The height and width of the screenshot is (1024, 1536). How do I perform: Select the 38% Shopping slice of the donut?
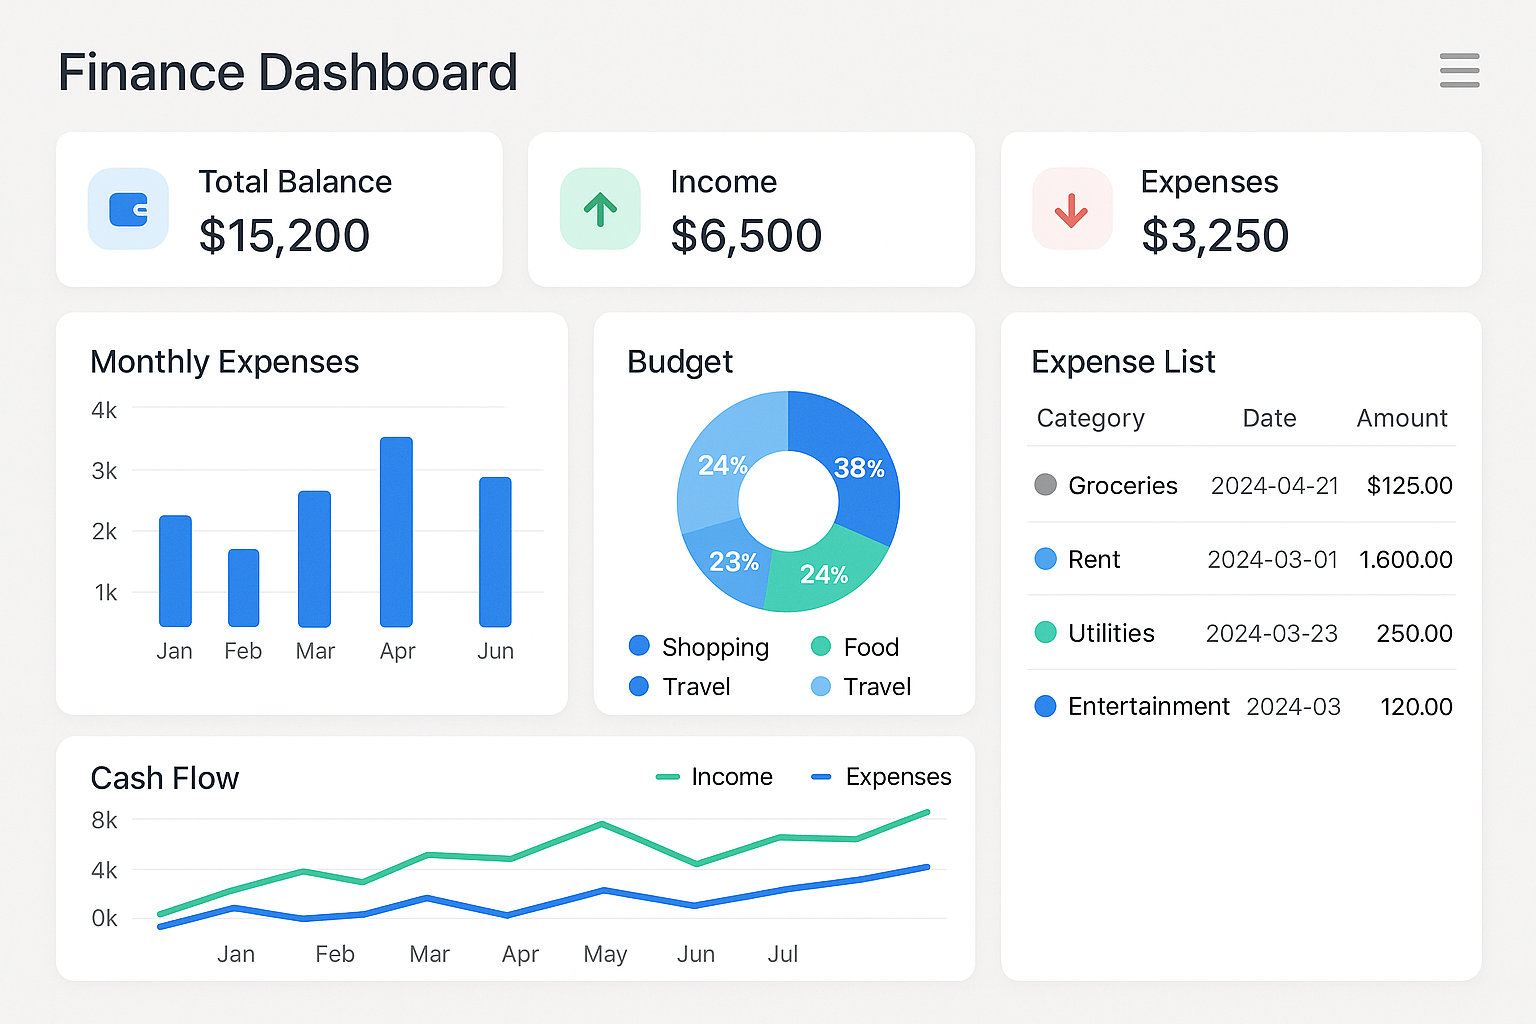click(858, 468)
